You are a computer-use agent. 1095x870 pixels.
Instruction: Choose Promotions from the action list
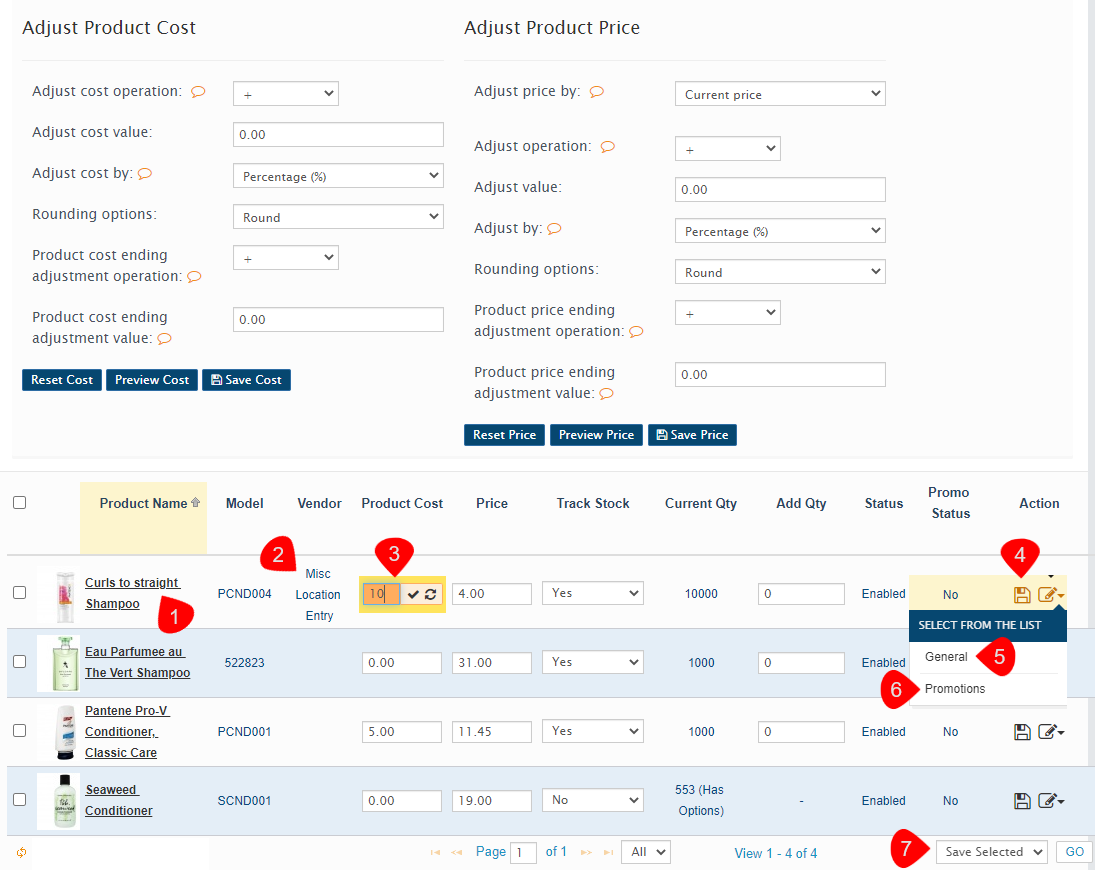coord(955,689)
